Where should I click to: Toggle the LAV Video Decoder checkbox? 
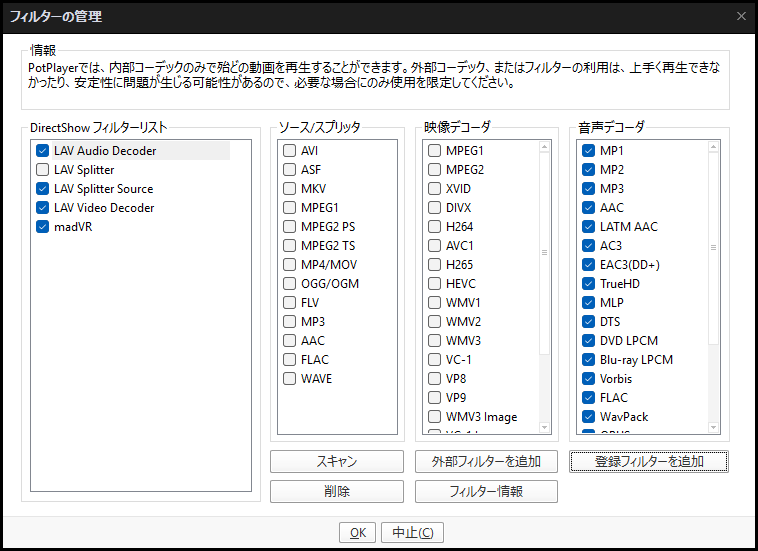[42, 208]
